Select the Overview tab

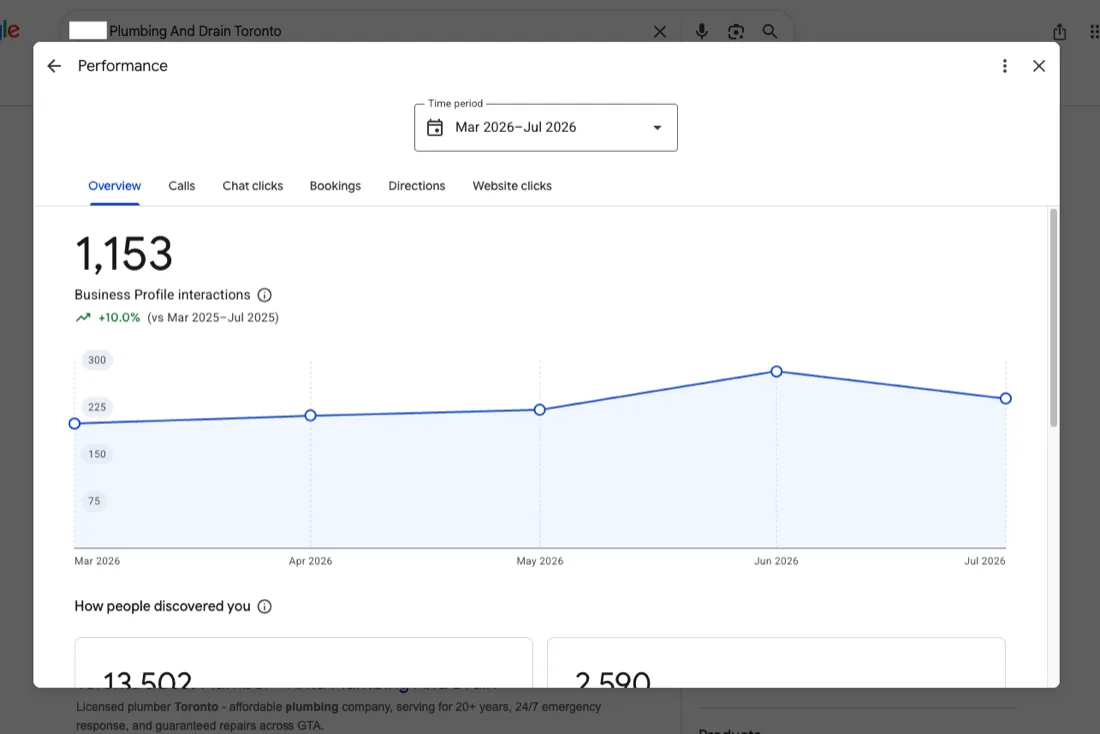point(114,186)
